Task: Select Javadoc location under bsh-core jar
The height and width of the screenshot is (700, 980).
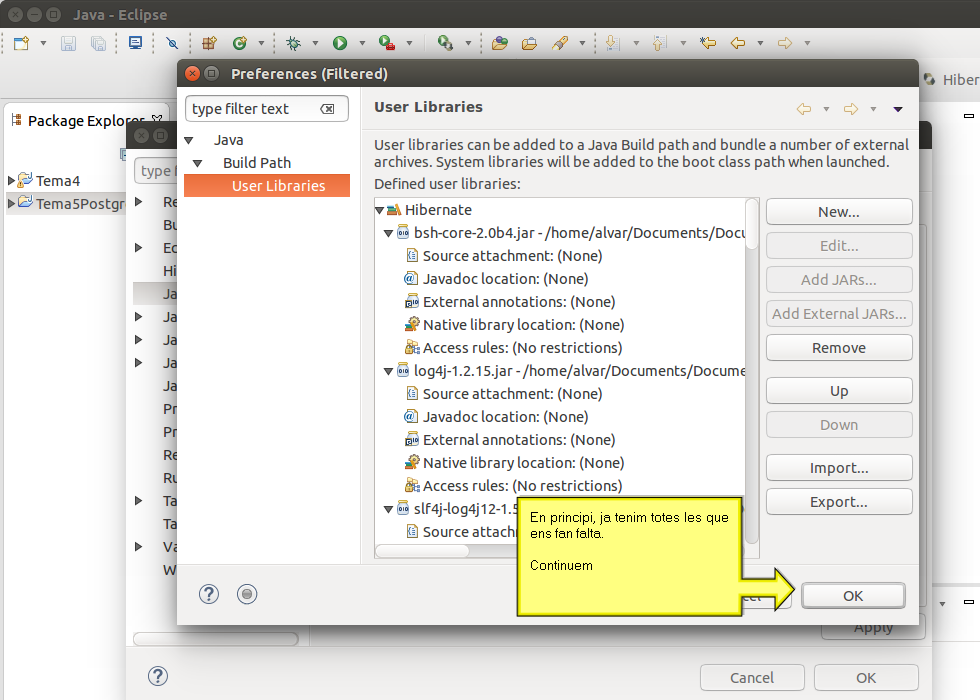Action: (x=506, y=279)
